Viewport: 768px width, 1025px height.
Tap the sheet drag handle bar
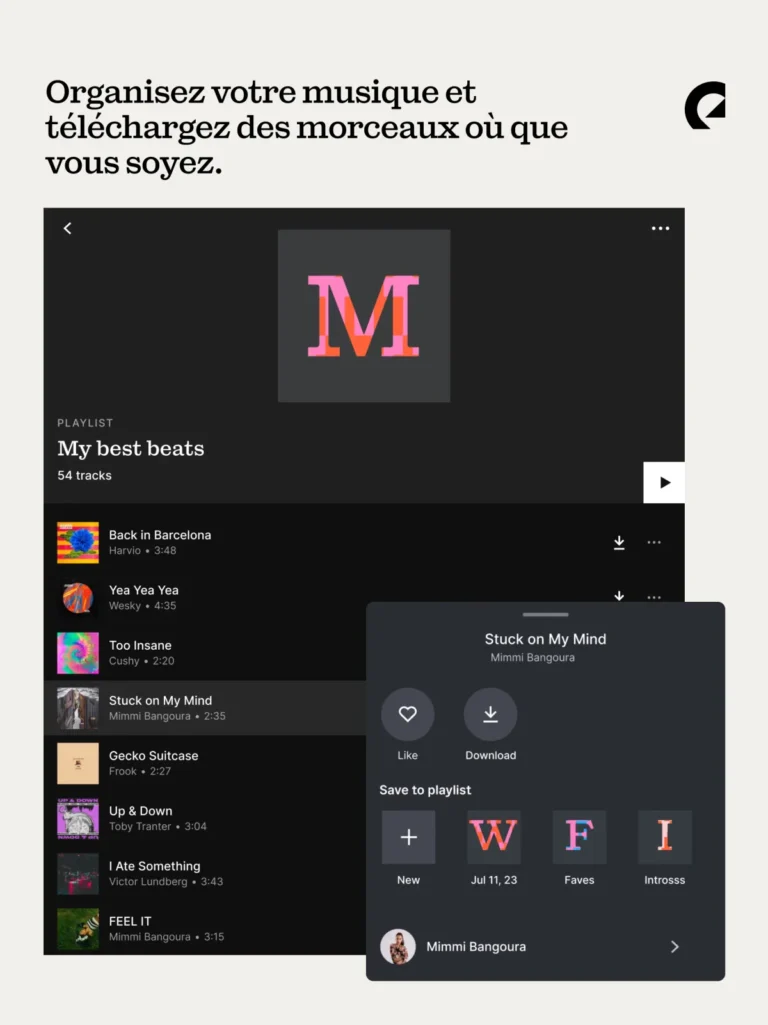545,614
